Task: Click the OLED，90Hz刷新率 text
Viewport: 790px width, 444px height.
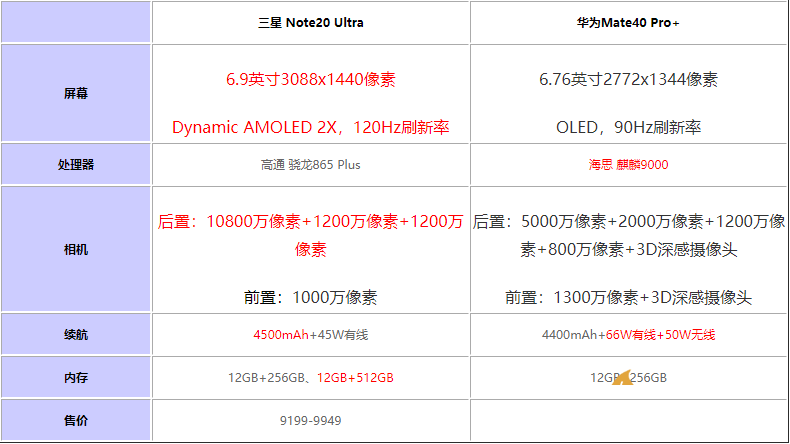Action: click(x=628, y=128)
